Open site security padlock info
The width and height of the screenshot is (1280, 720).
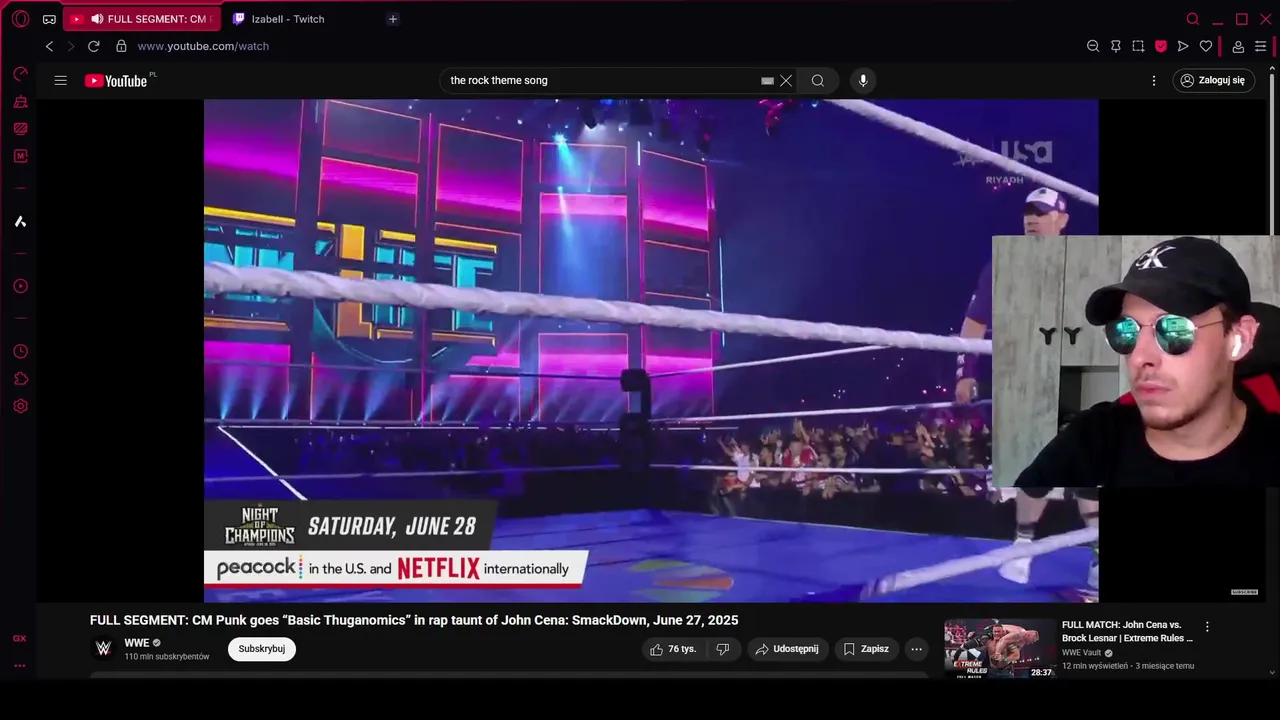(121, 46)
